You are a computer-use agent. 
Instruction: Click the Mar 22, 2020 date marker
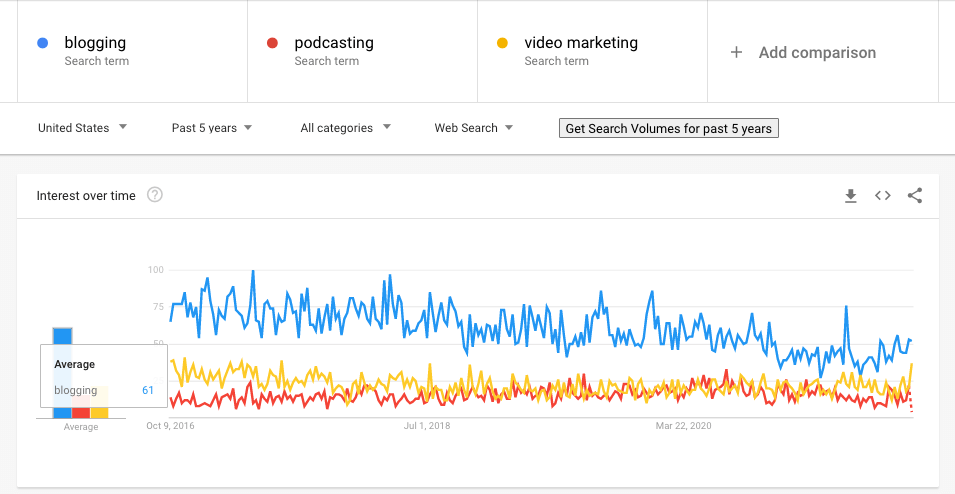(x=683, y=426)
